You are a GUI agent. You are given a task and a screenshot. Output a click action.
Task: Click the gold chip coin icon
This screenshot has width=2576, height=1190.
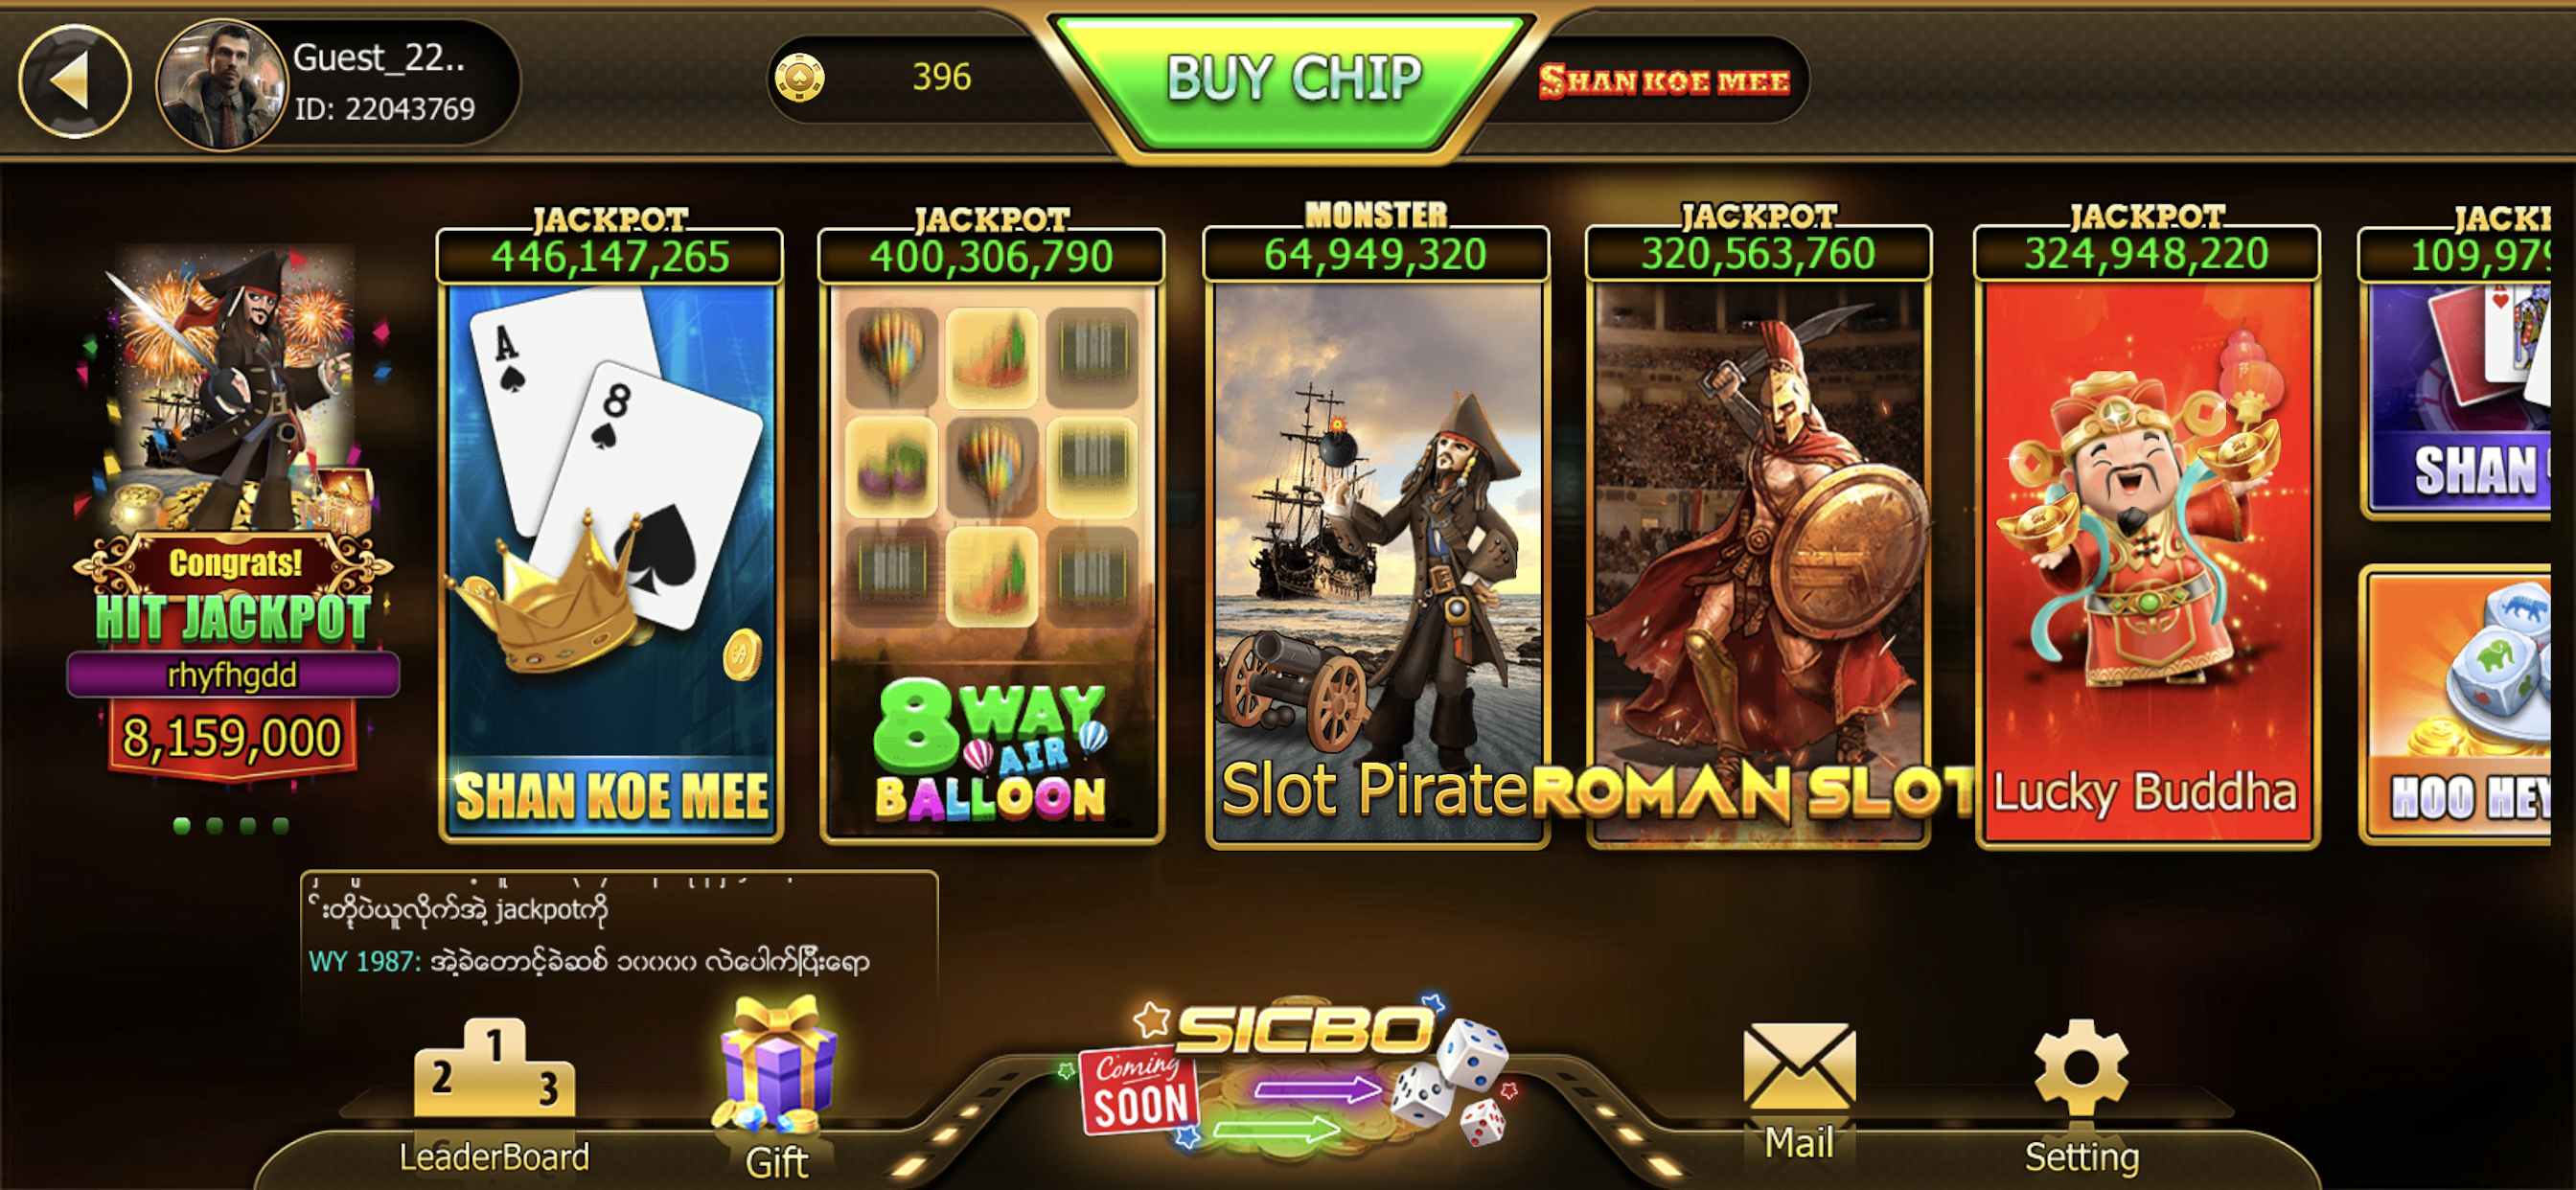[799, 77]
